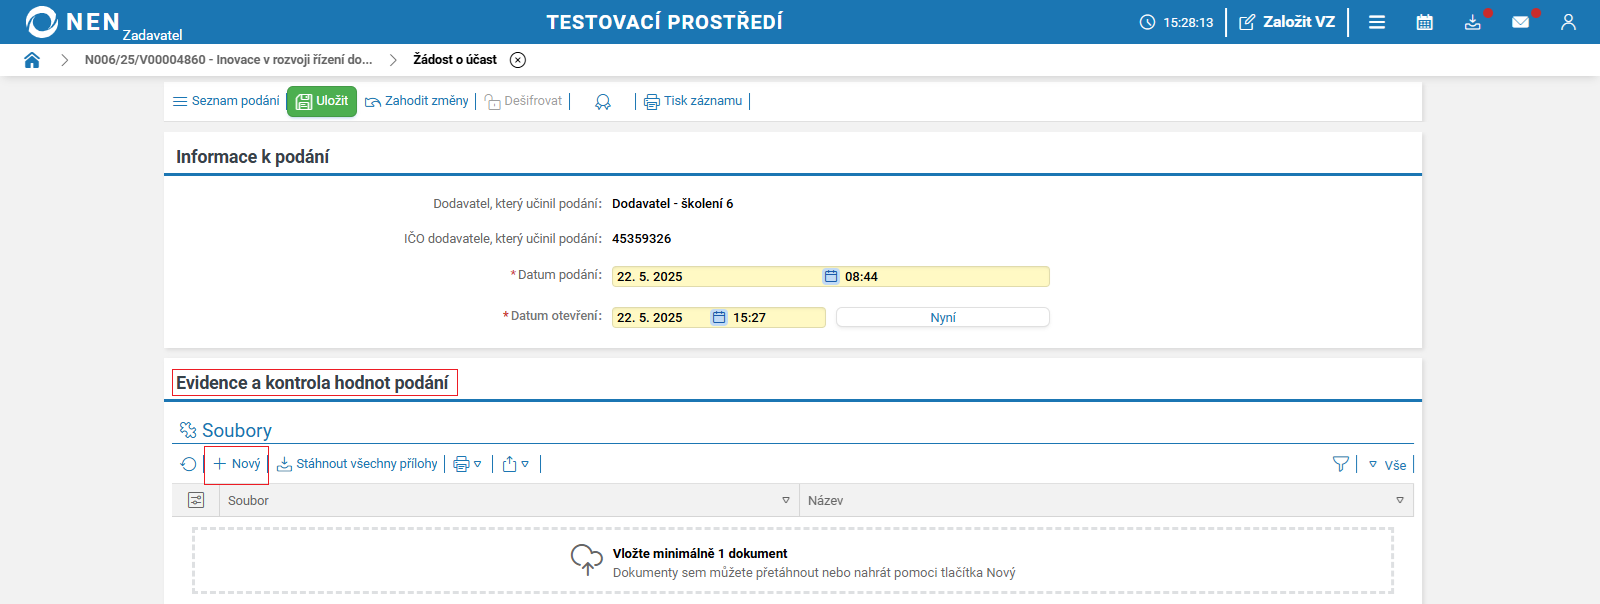The height and width of the screenshot is (604, 1600).
Task: Open column settings icon in table header
Action: click(196, 500)
